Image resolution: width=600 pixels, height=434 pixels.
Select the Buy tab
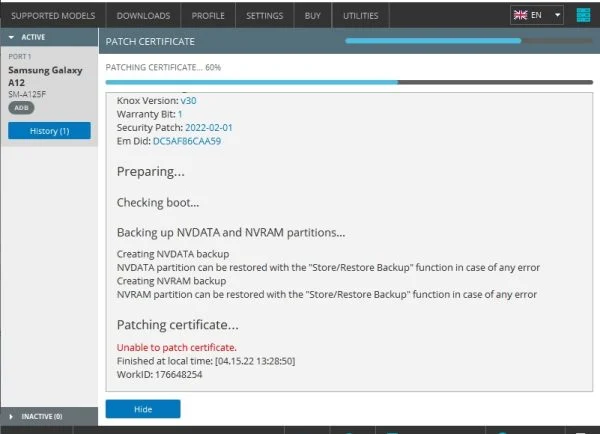(x=312, y=16)
